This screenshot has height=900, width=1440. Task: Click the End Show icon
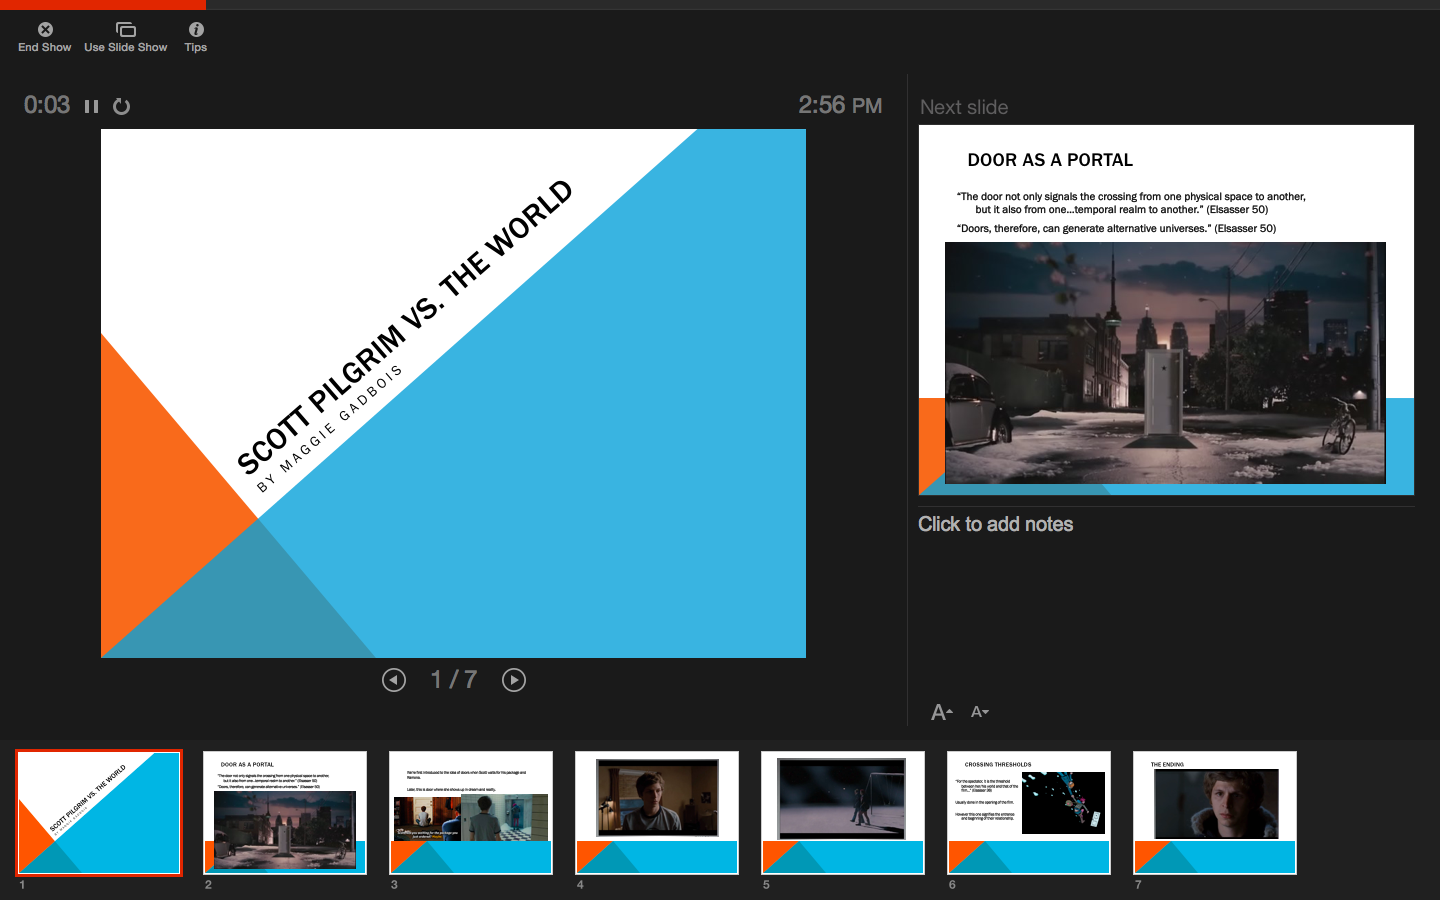coord(45,30)
